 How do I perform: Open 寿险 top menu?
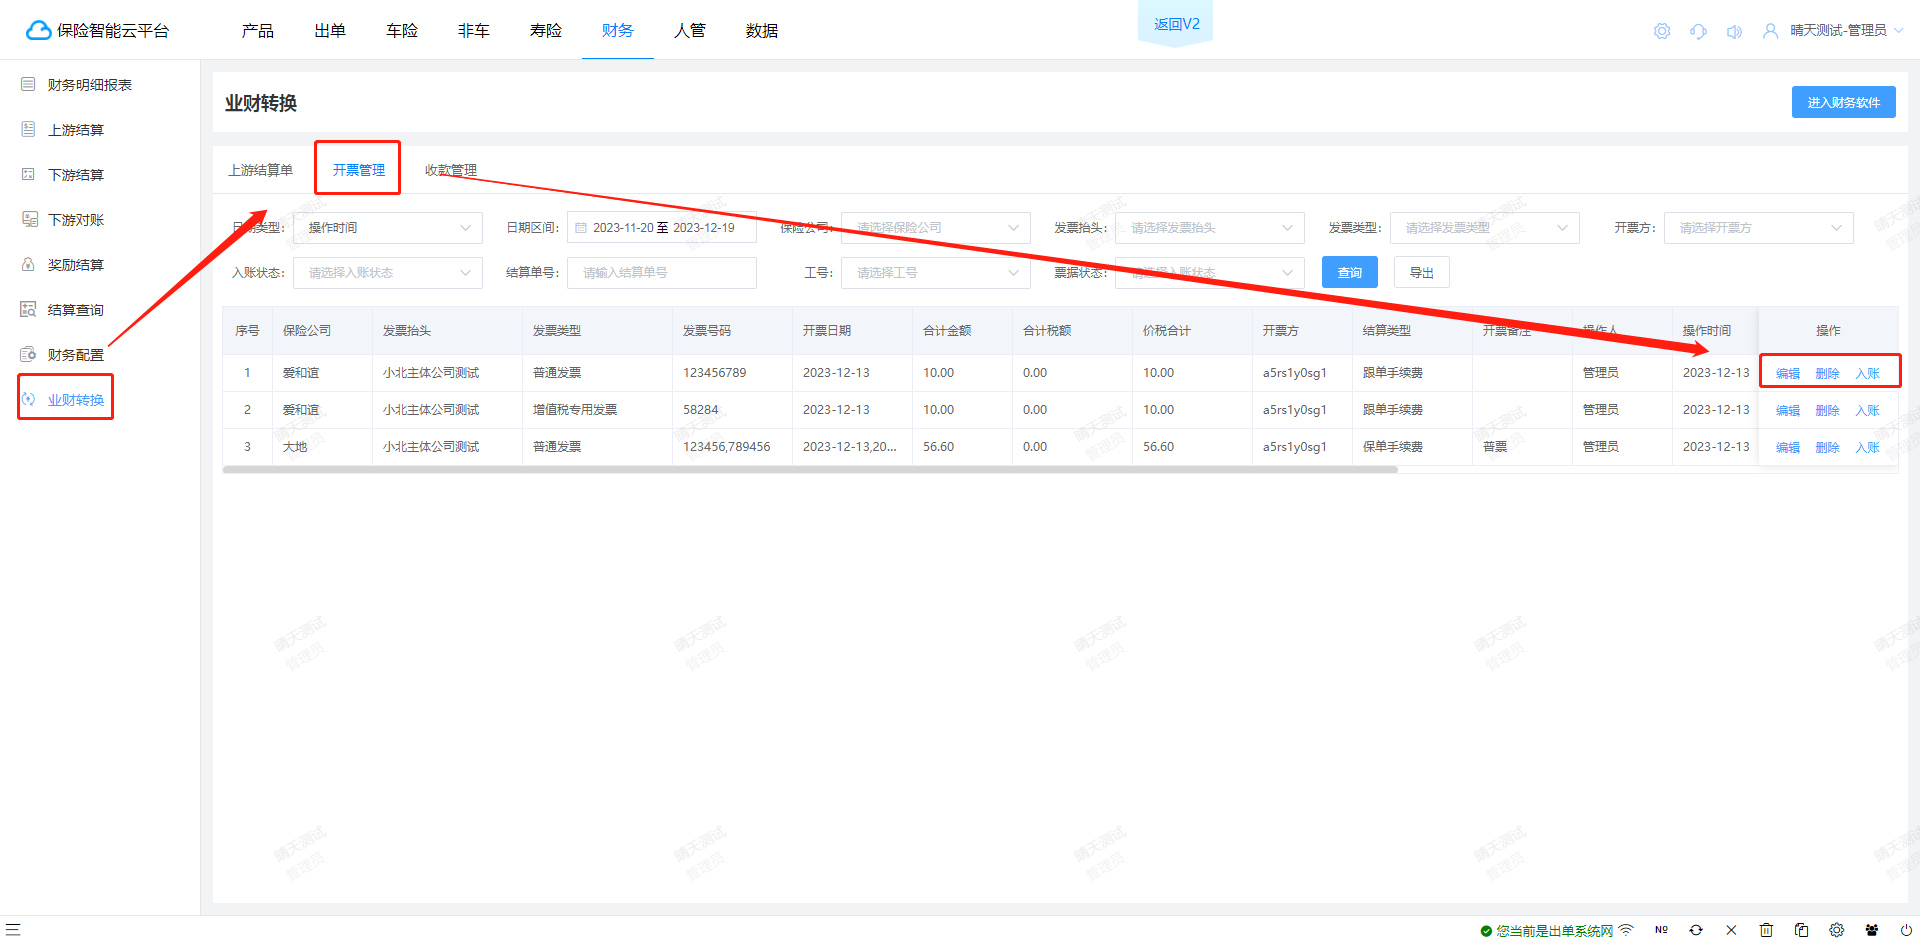point(546,31)
